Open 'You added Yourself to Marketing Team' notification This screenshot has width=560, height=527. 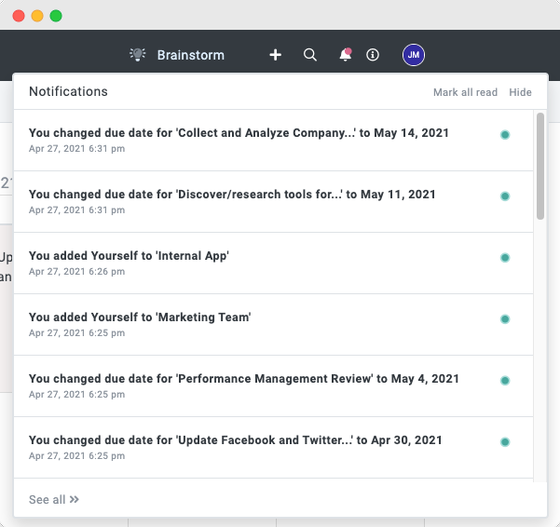coord(274,325)
